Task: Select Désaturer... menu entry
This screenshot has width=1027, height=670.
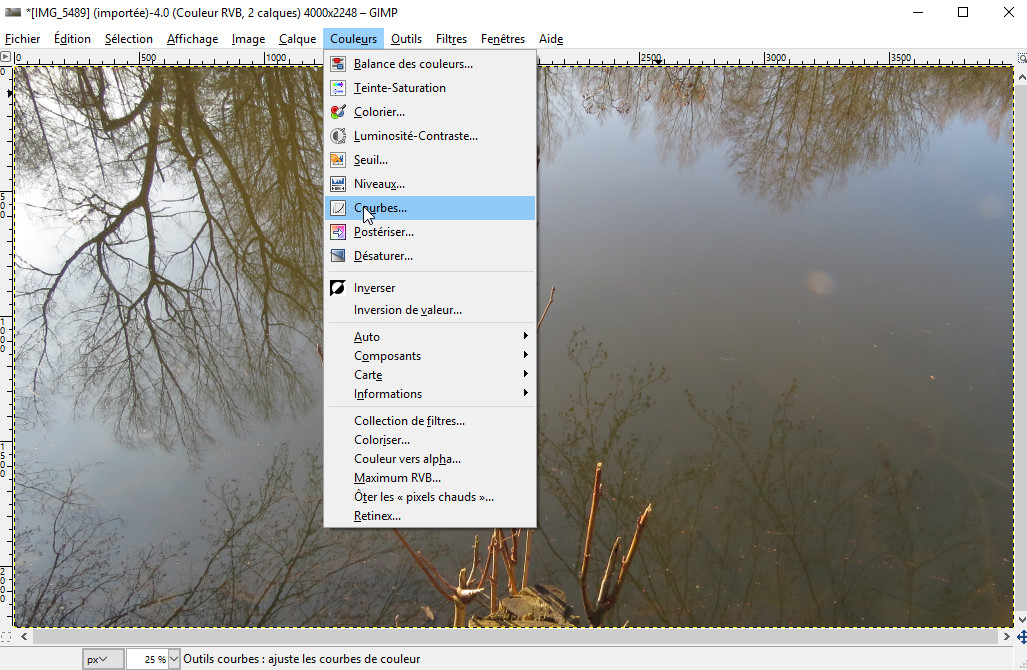Action: pyautogui.click(x=430, y=256)
